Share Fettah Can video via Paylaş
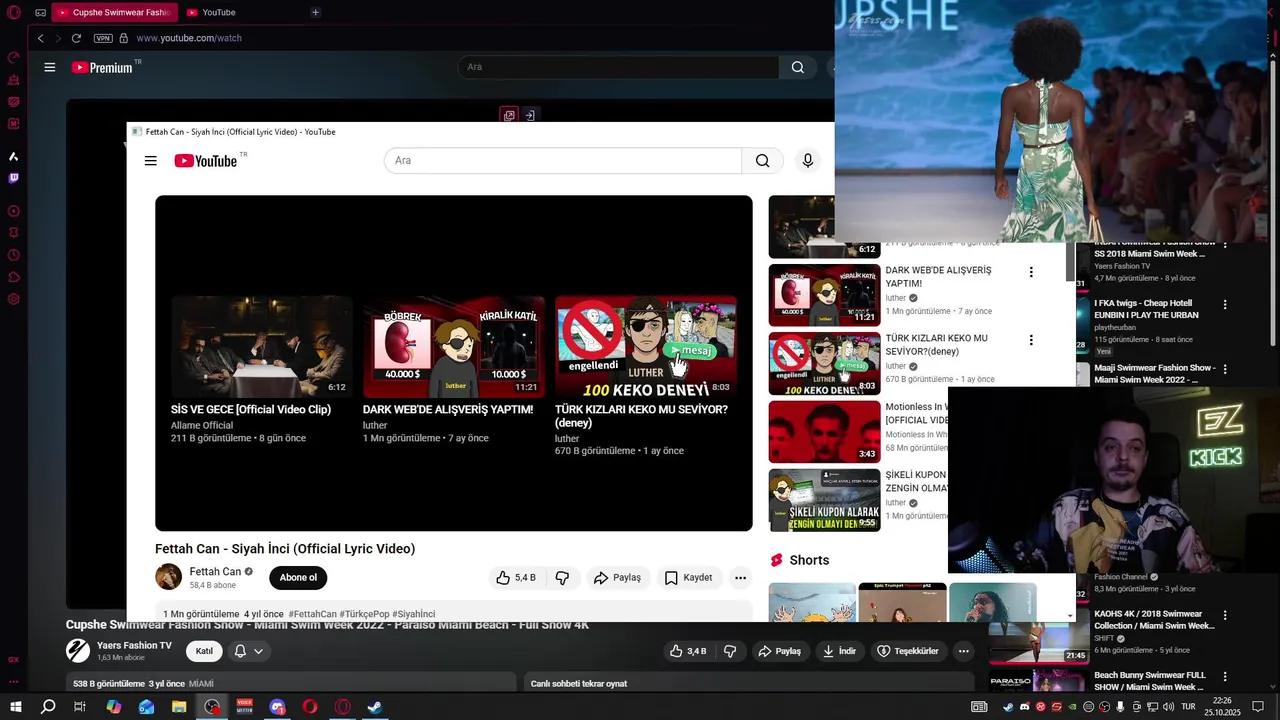 tap(617, 577)
